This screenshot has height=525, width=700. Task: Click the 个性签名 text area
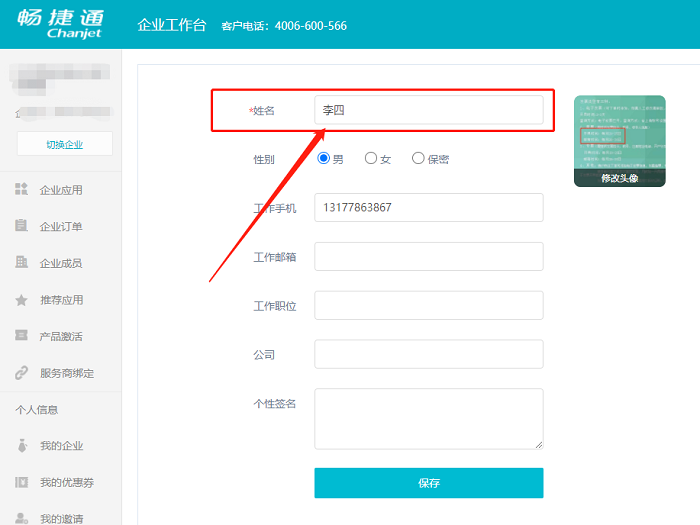coord(429,419)
